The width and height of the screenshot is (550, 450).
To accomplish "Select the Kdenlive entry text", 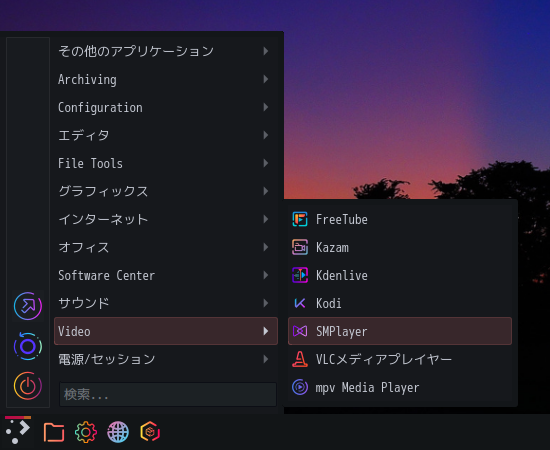I will tap(342, 275).
